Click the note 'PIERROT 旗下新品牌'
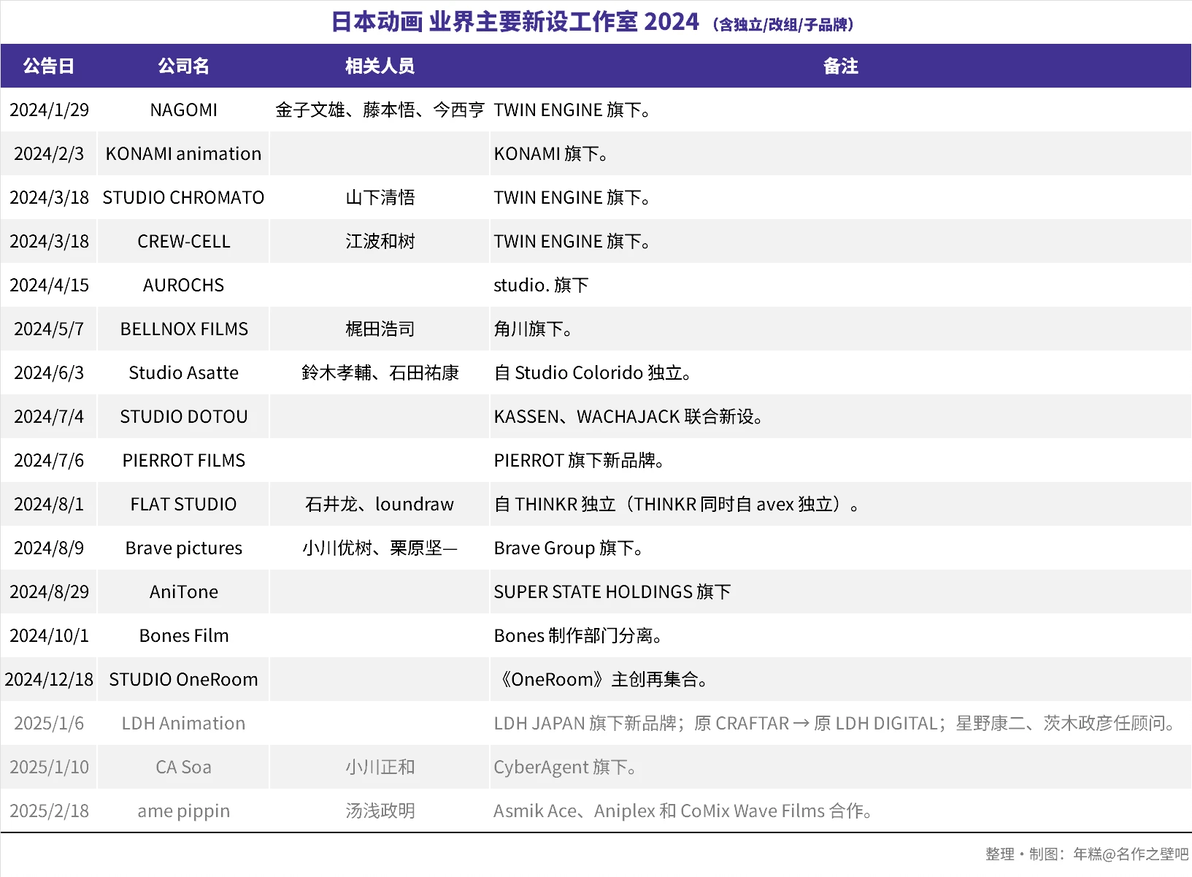The height and width of the screenshot is (877, 1192). [x=579, y=461]
